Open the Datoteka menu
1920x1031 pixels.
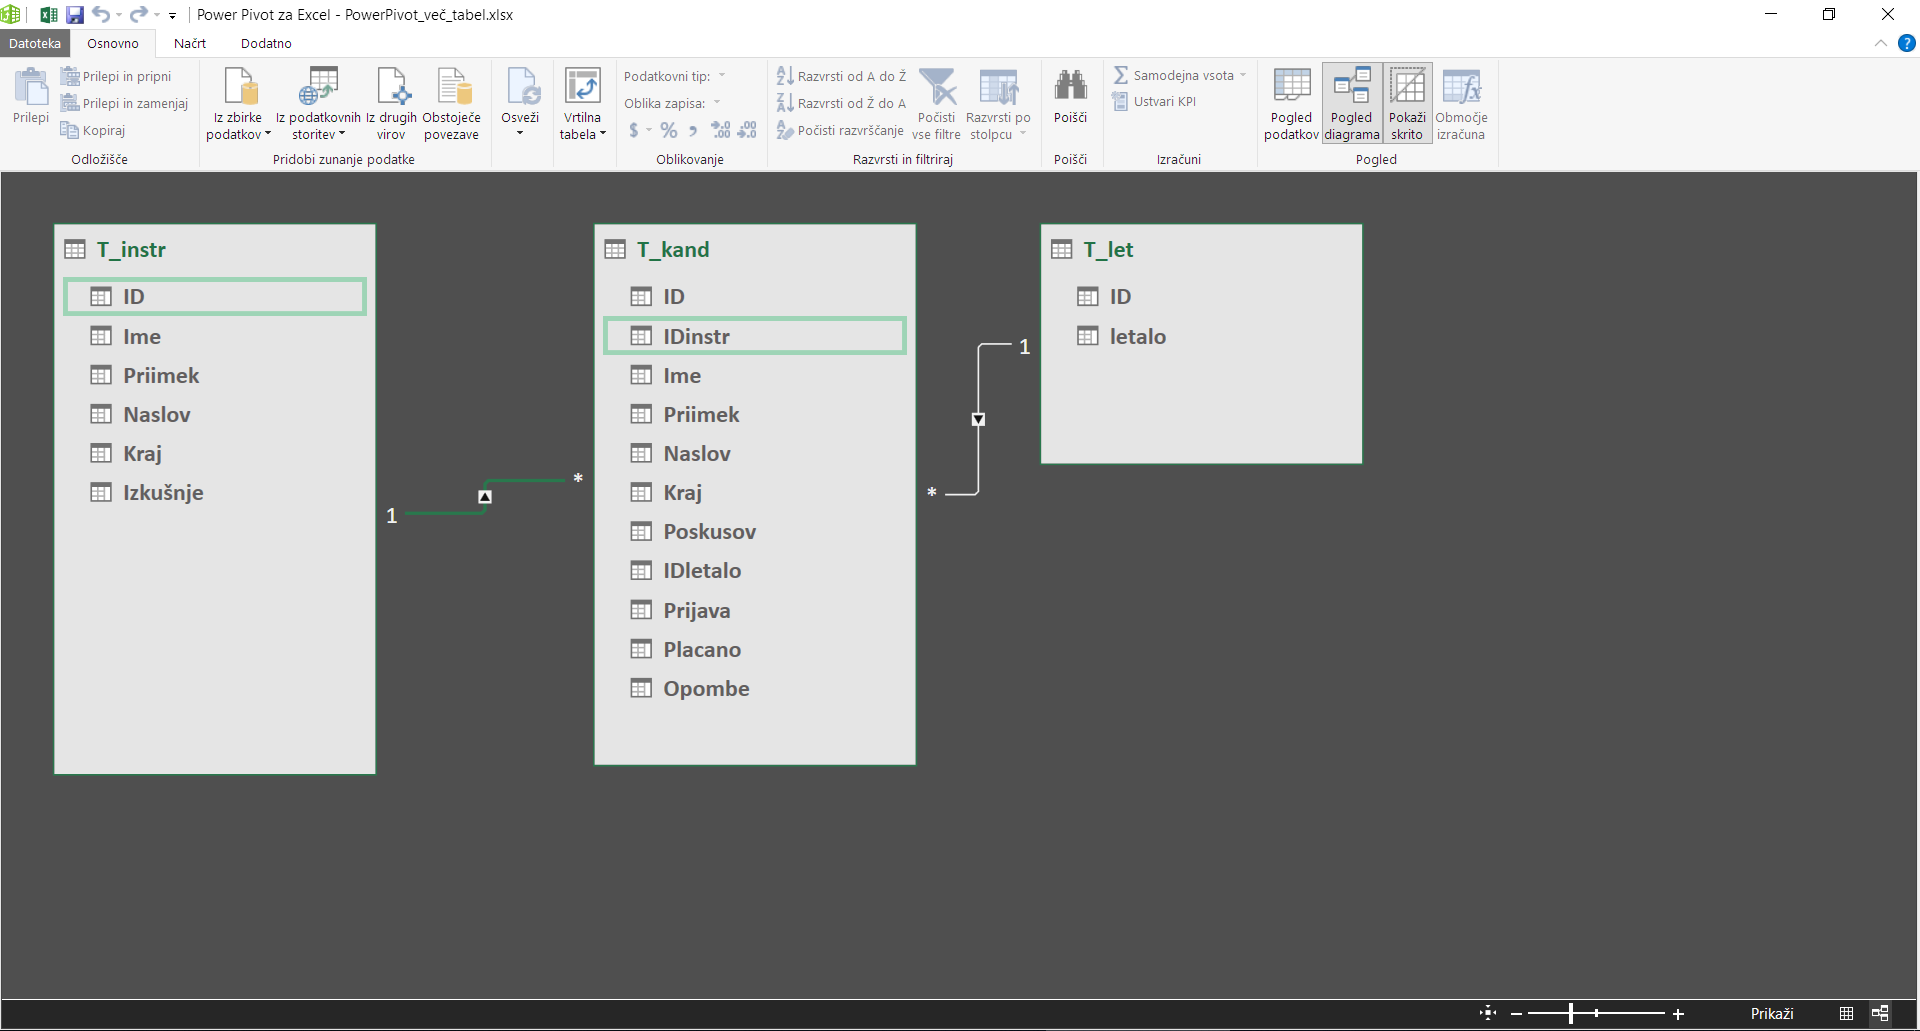pos(34,43)
